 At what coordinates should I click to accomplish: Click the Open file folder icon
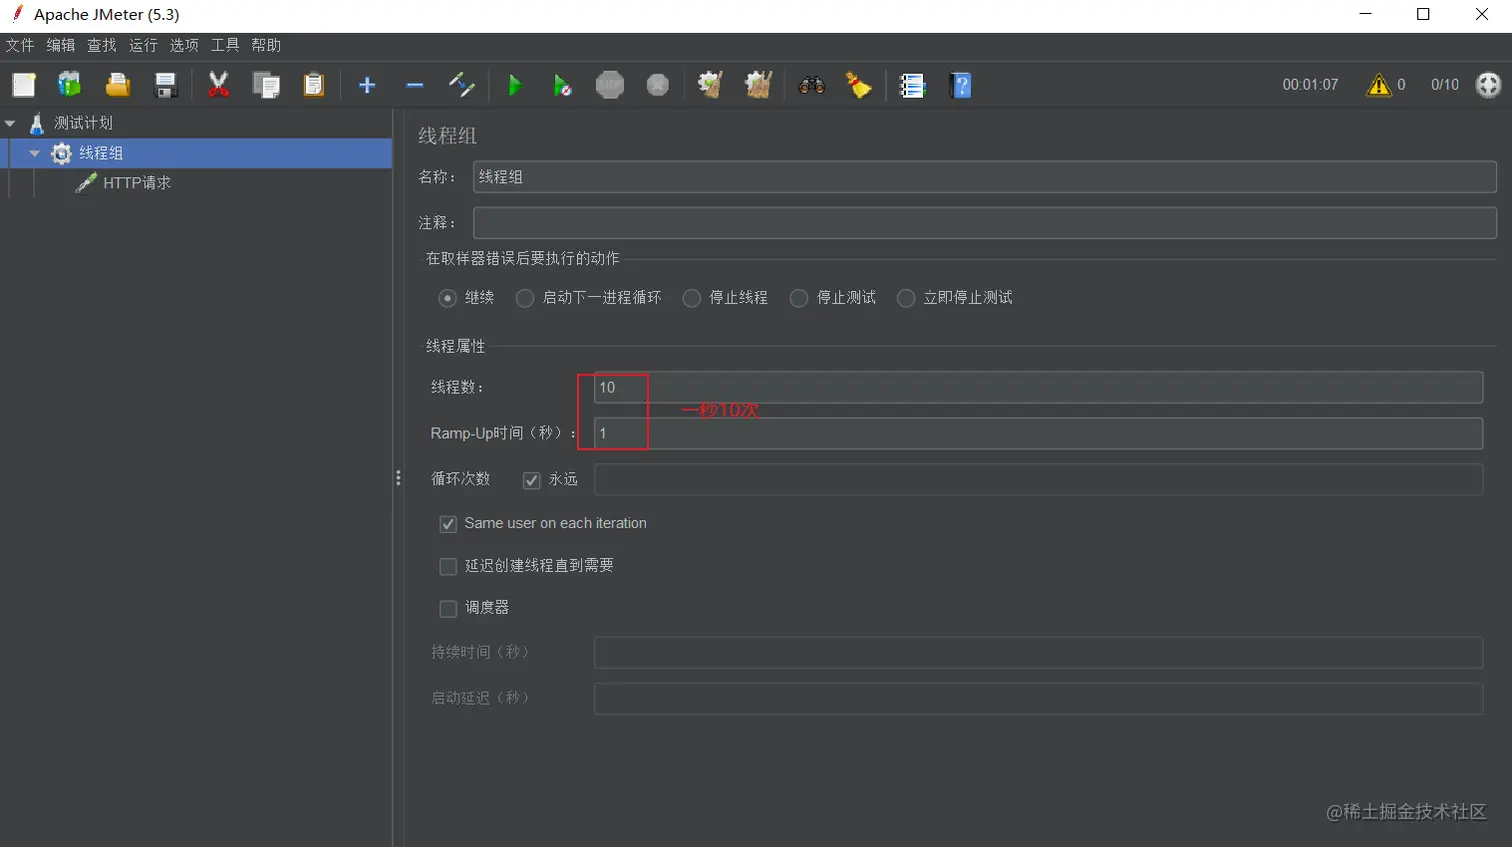[x=118, y=85]
